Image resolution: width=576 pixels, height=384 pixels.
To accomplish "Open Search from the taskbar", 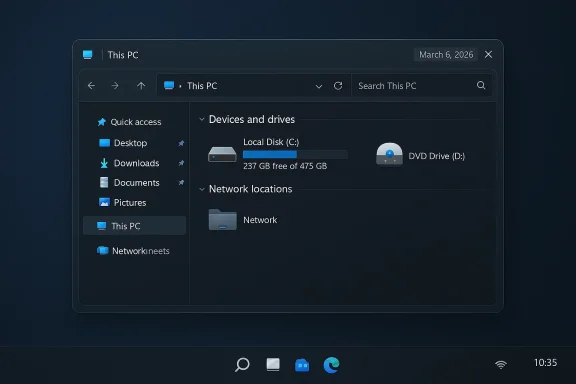I will (242, 365).
